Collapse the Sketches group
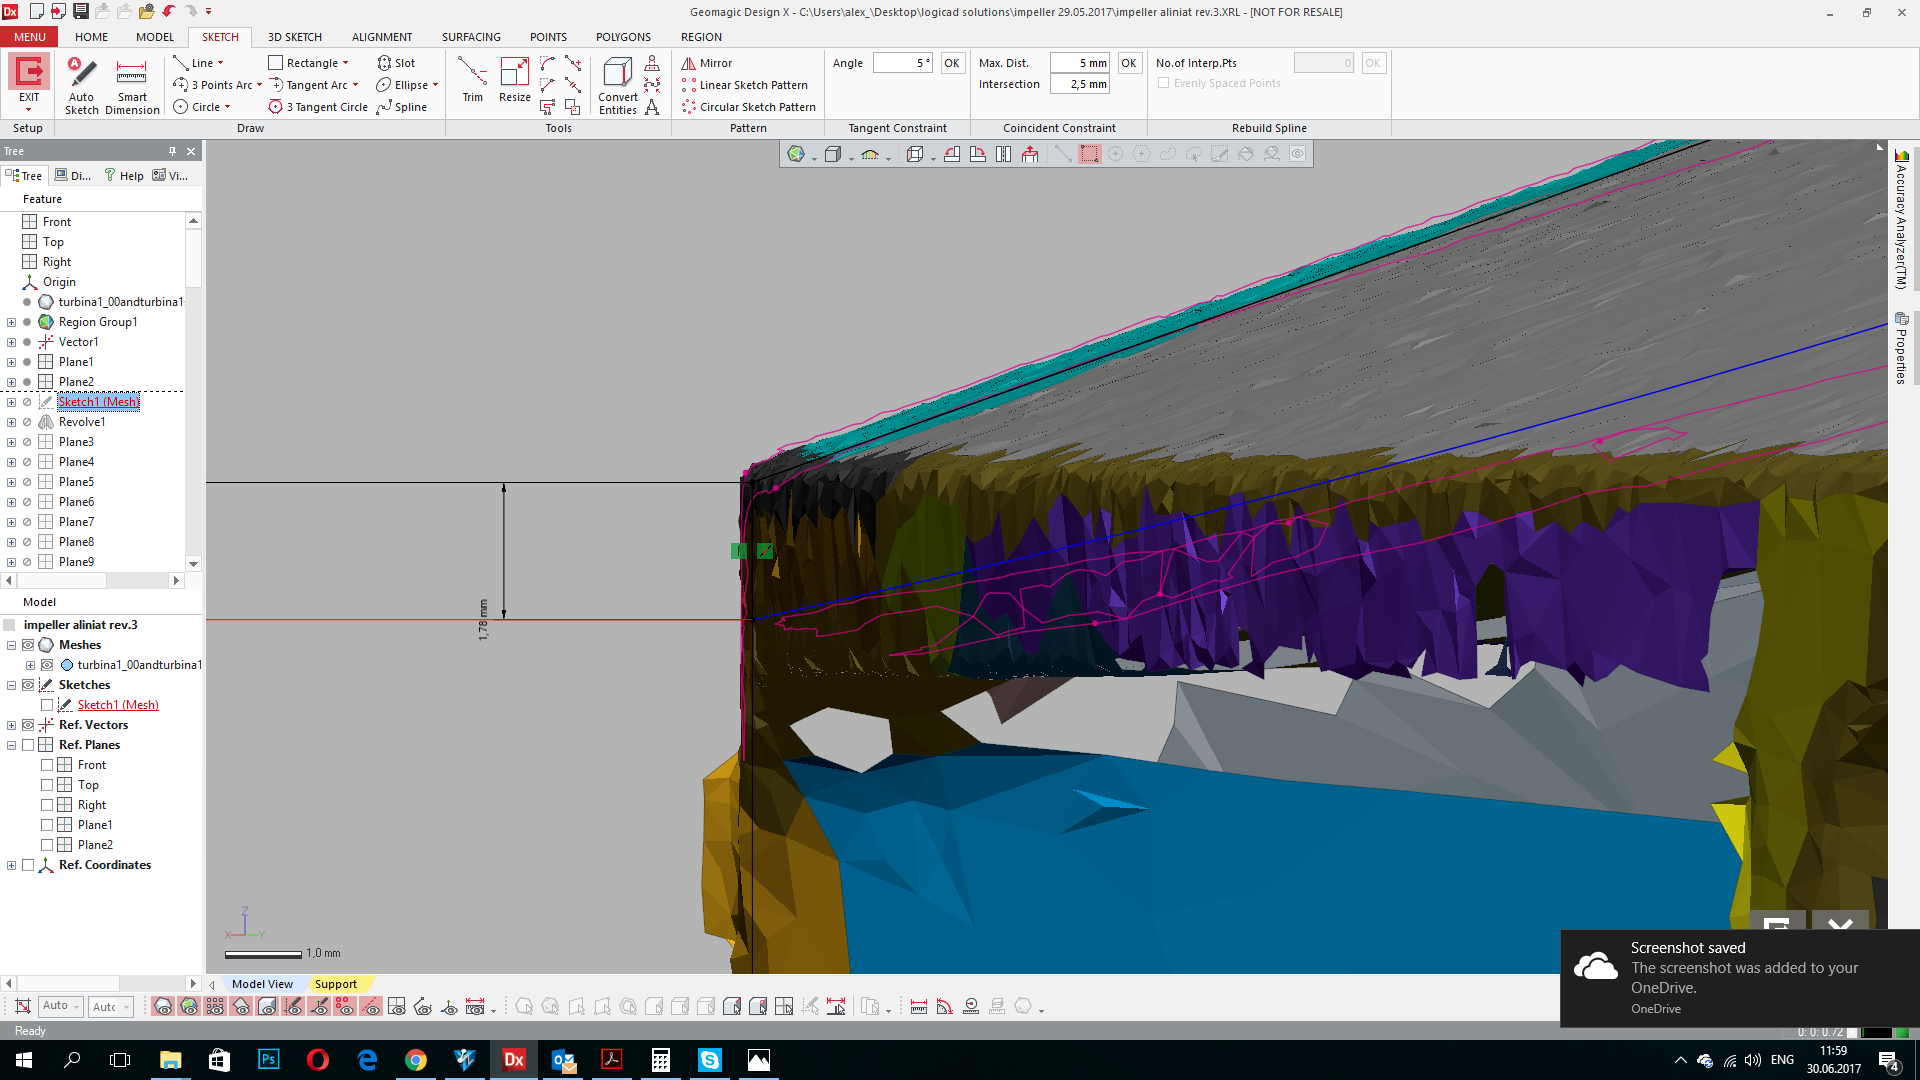The image size is (1920, 1080). click(11, 685)
